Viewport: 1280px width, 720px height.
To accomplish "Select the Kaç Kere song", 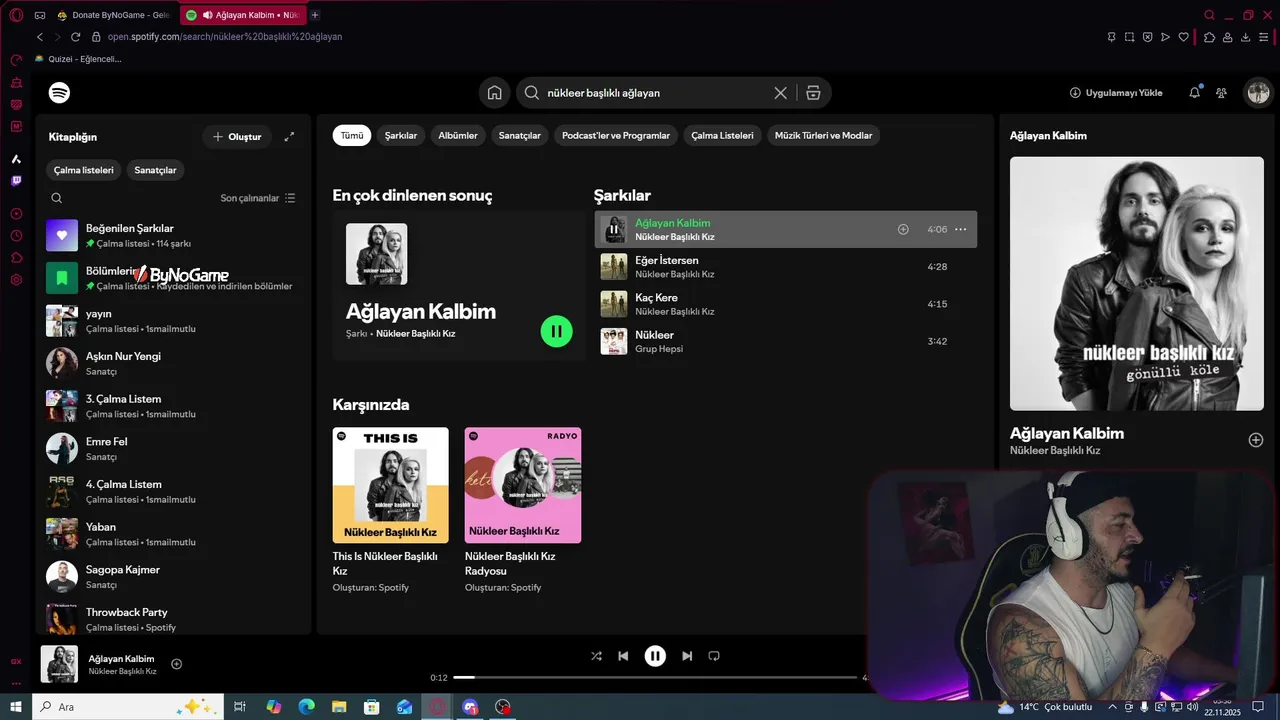I will click(786, 304).
